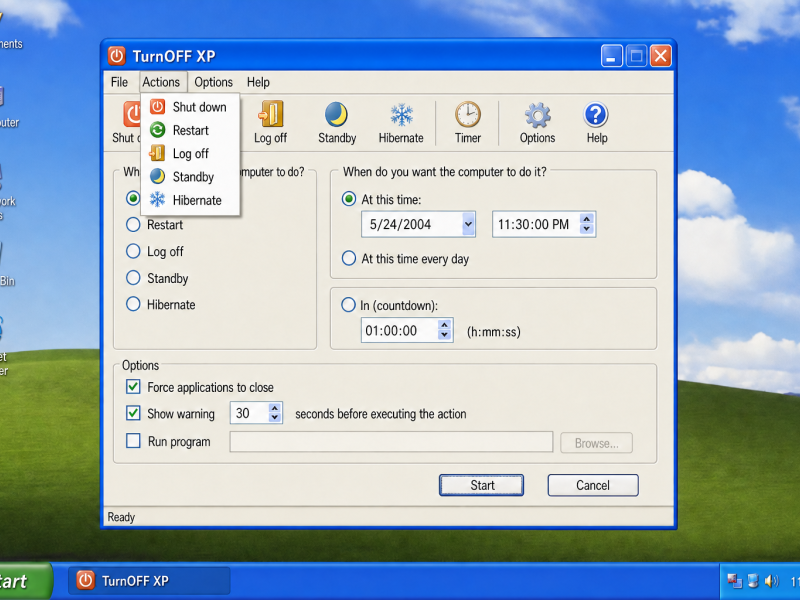Viewport: 800px width, 600px height.
Task: Click the TurnOFF XP taskbar button
Action: [x=149, y=581]
